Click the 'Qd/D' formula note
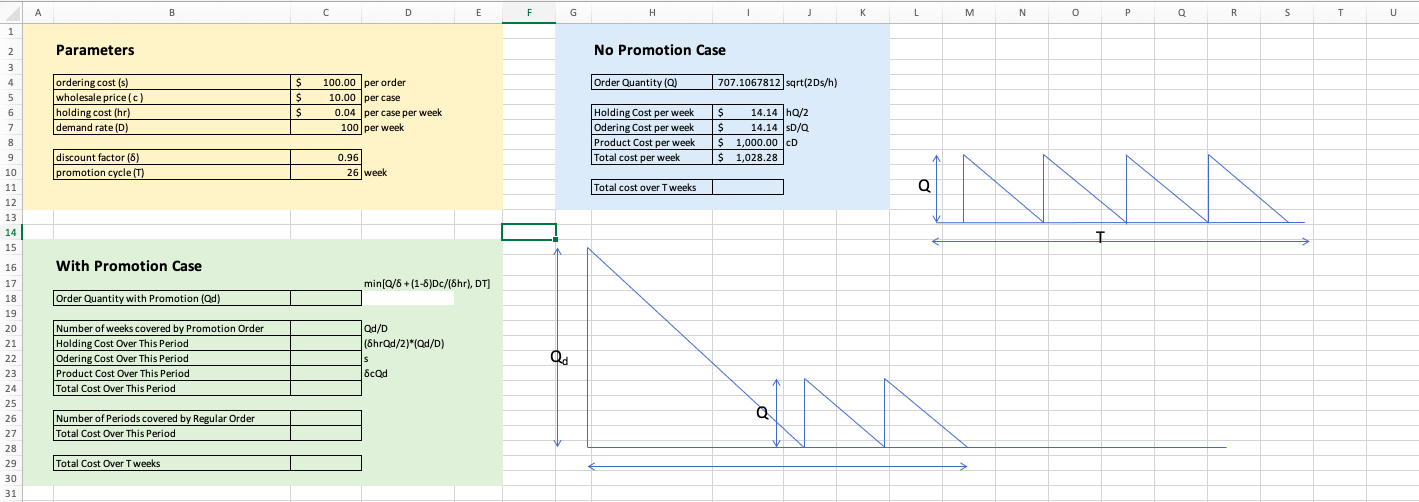This screenshot has width=1419, height=502. click(x=377, y=328)
